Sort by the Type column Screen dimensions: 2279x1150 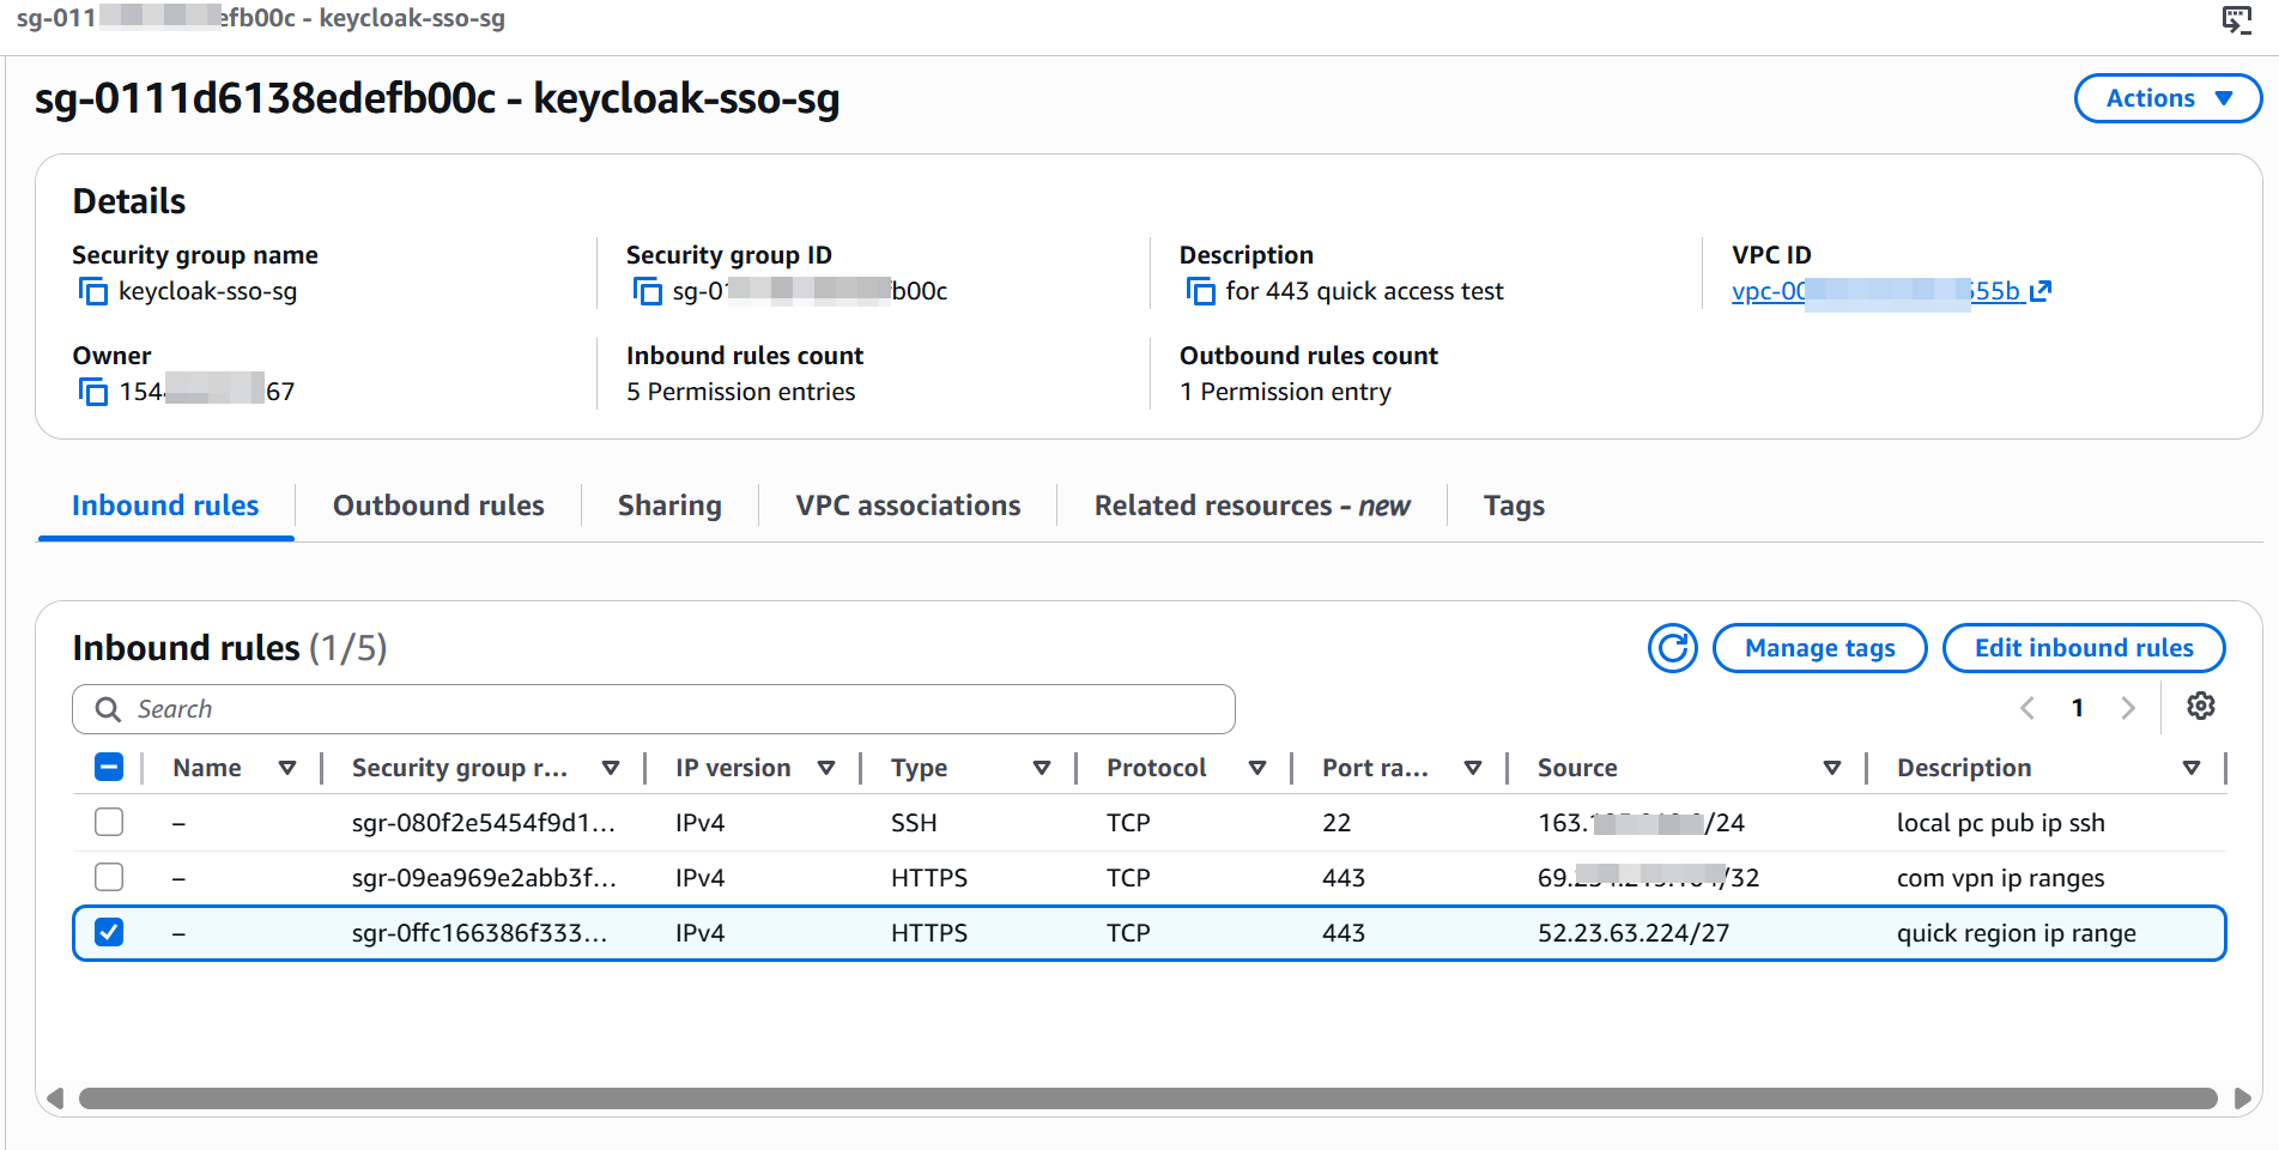(1041, 768)
